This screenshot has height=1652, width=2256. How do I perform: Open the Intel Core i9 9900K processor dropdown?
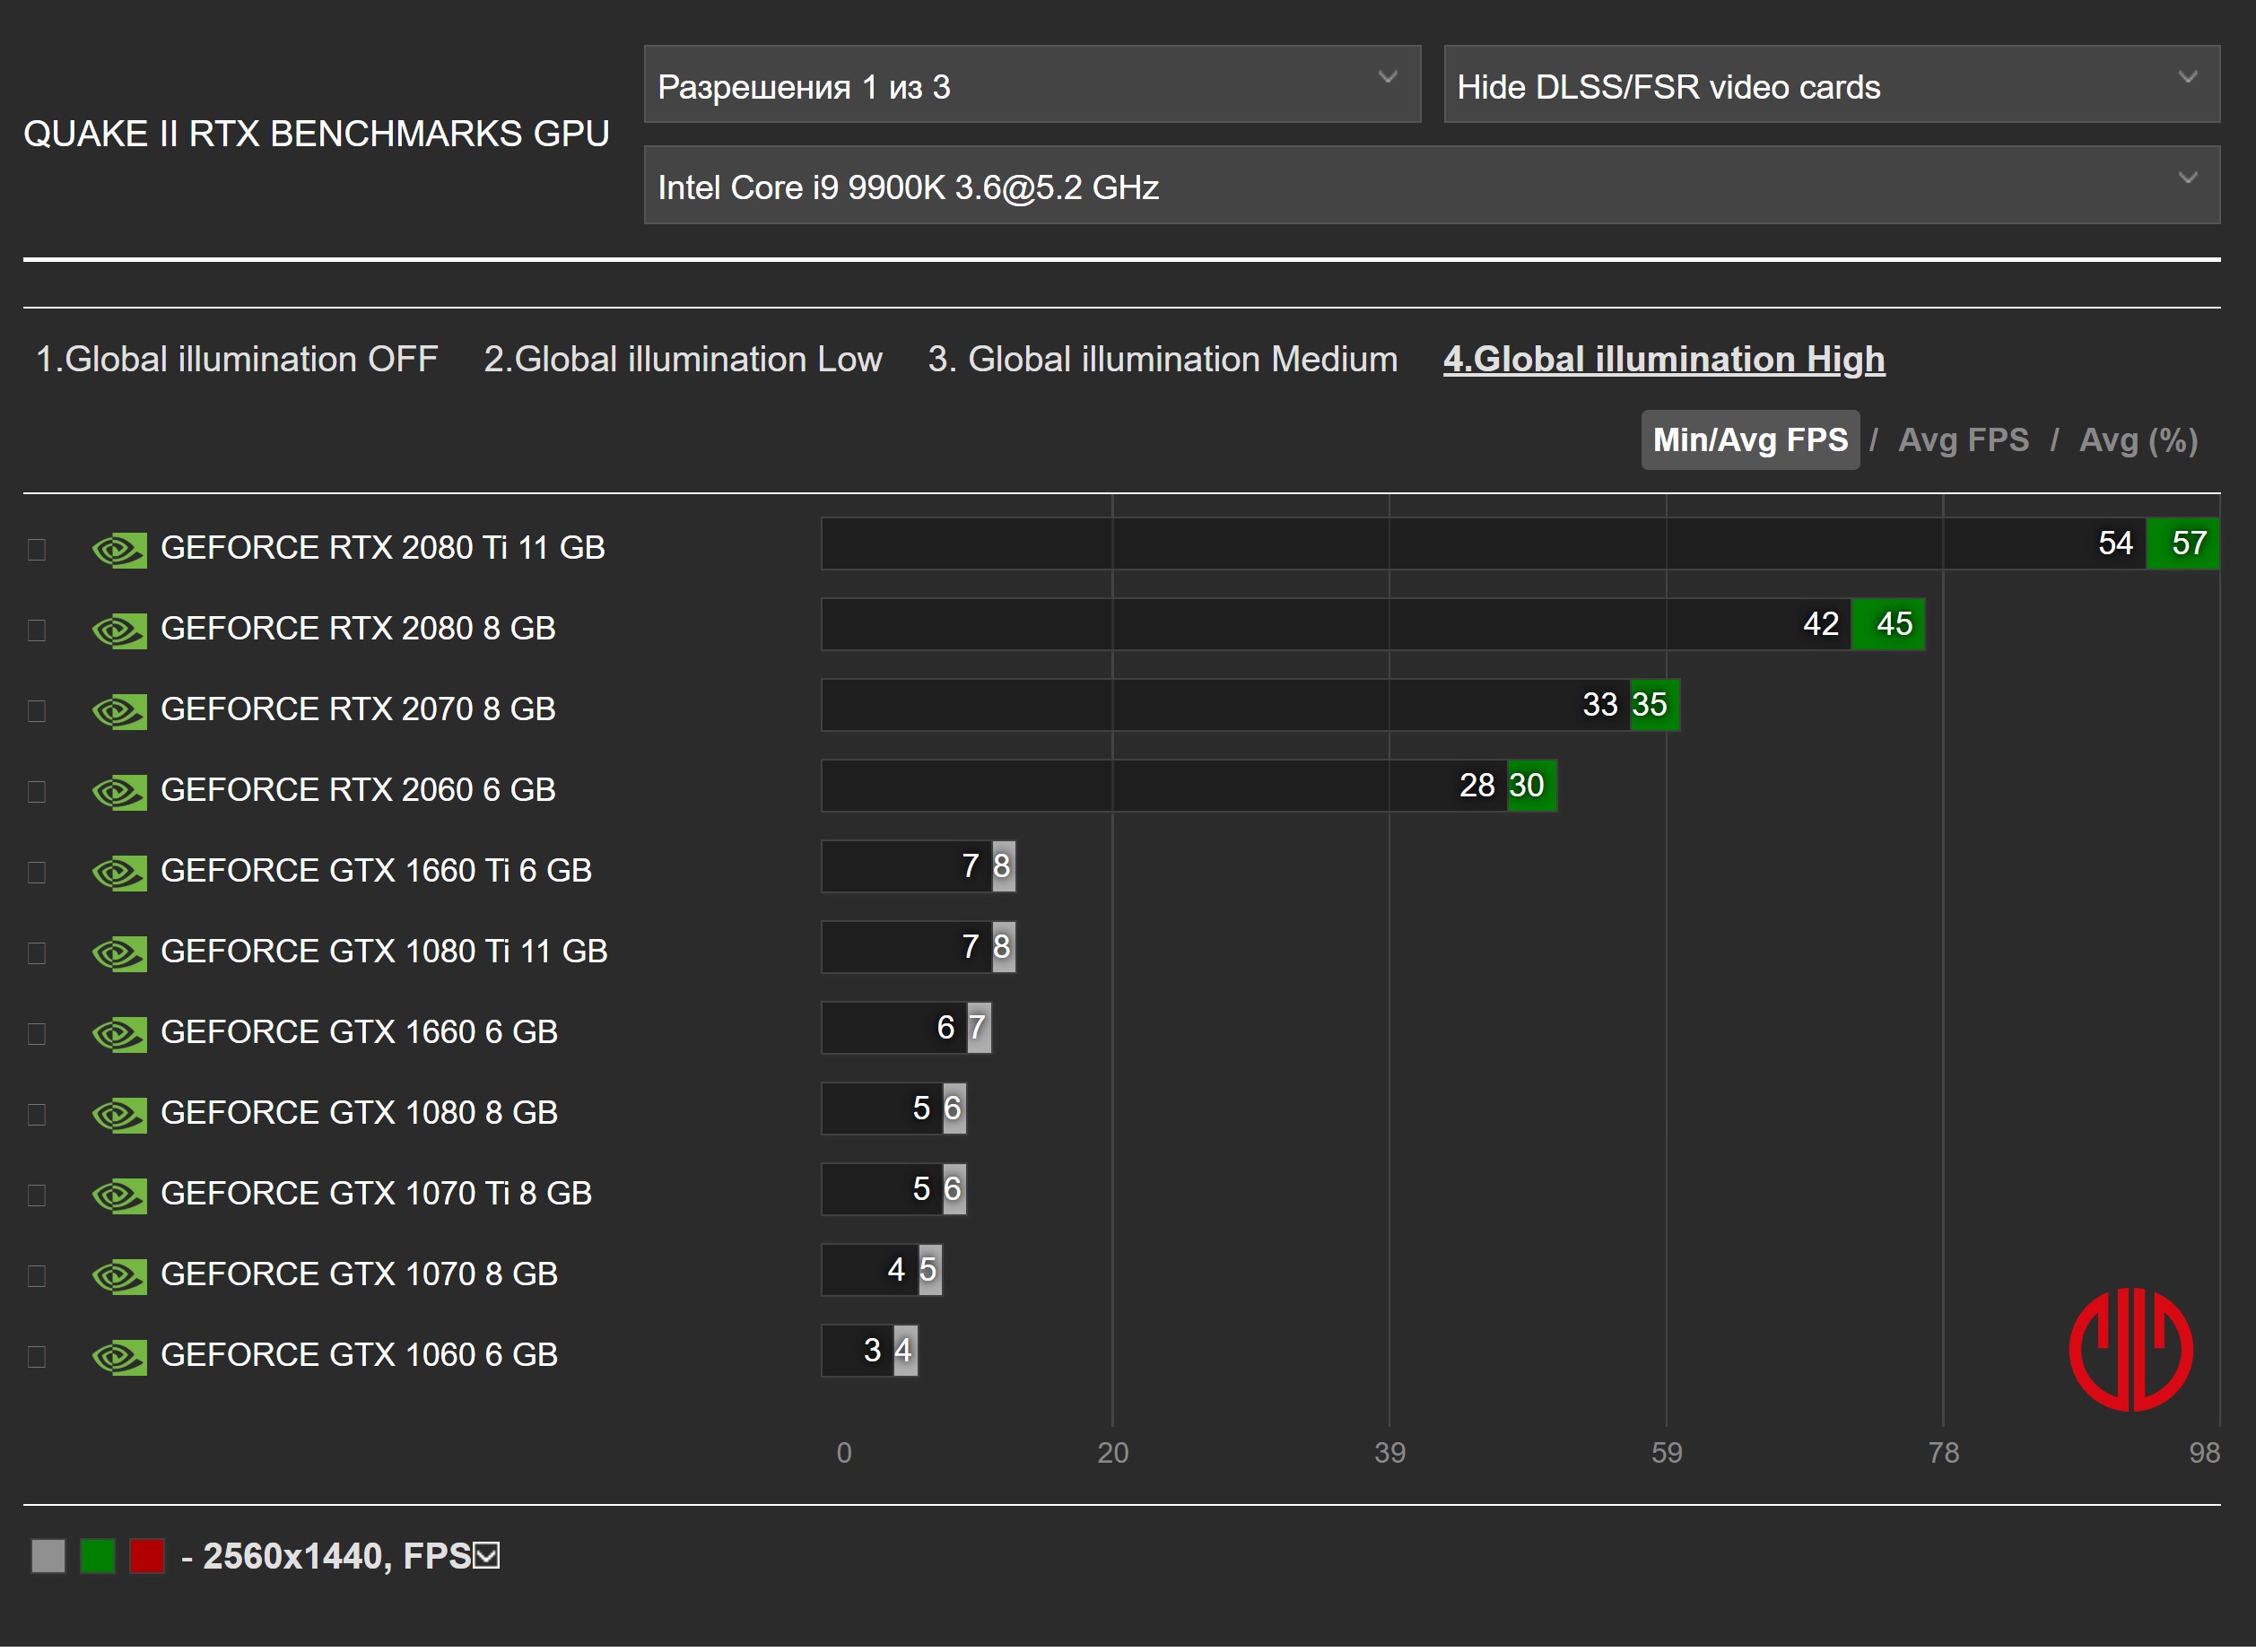(1430, 186)
